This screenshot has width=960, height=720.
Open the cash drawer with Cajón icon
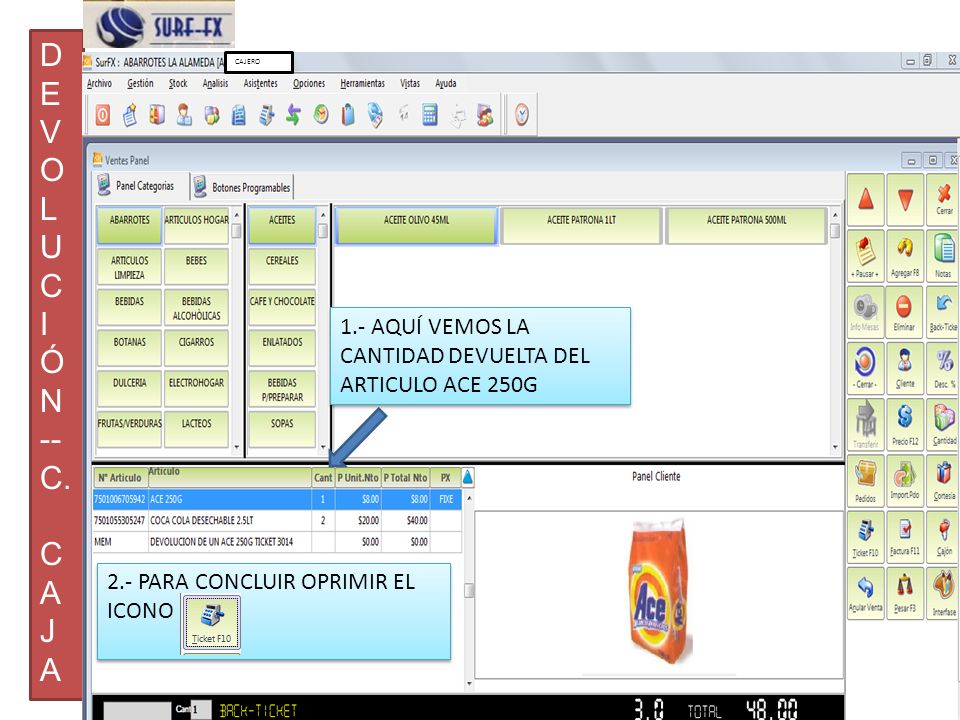coord(943,537)
